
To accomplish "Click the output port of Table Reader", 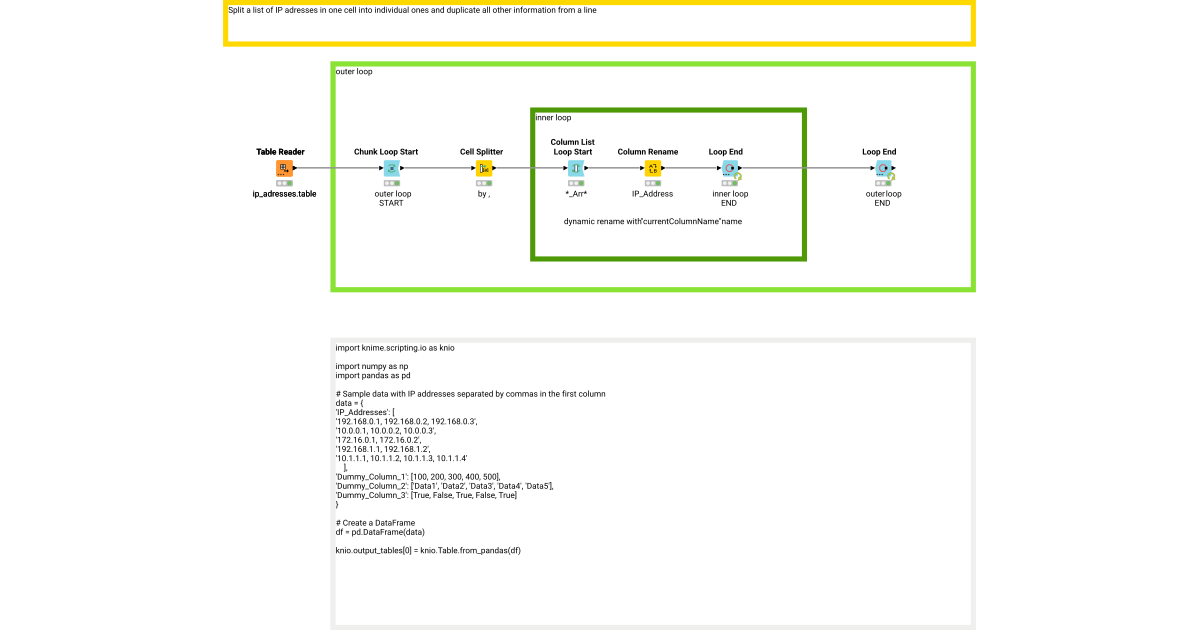I will tap(293, 168).
